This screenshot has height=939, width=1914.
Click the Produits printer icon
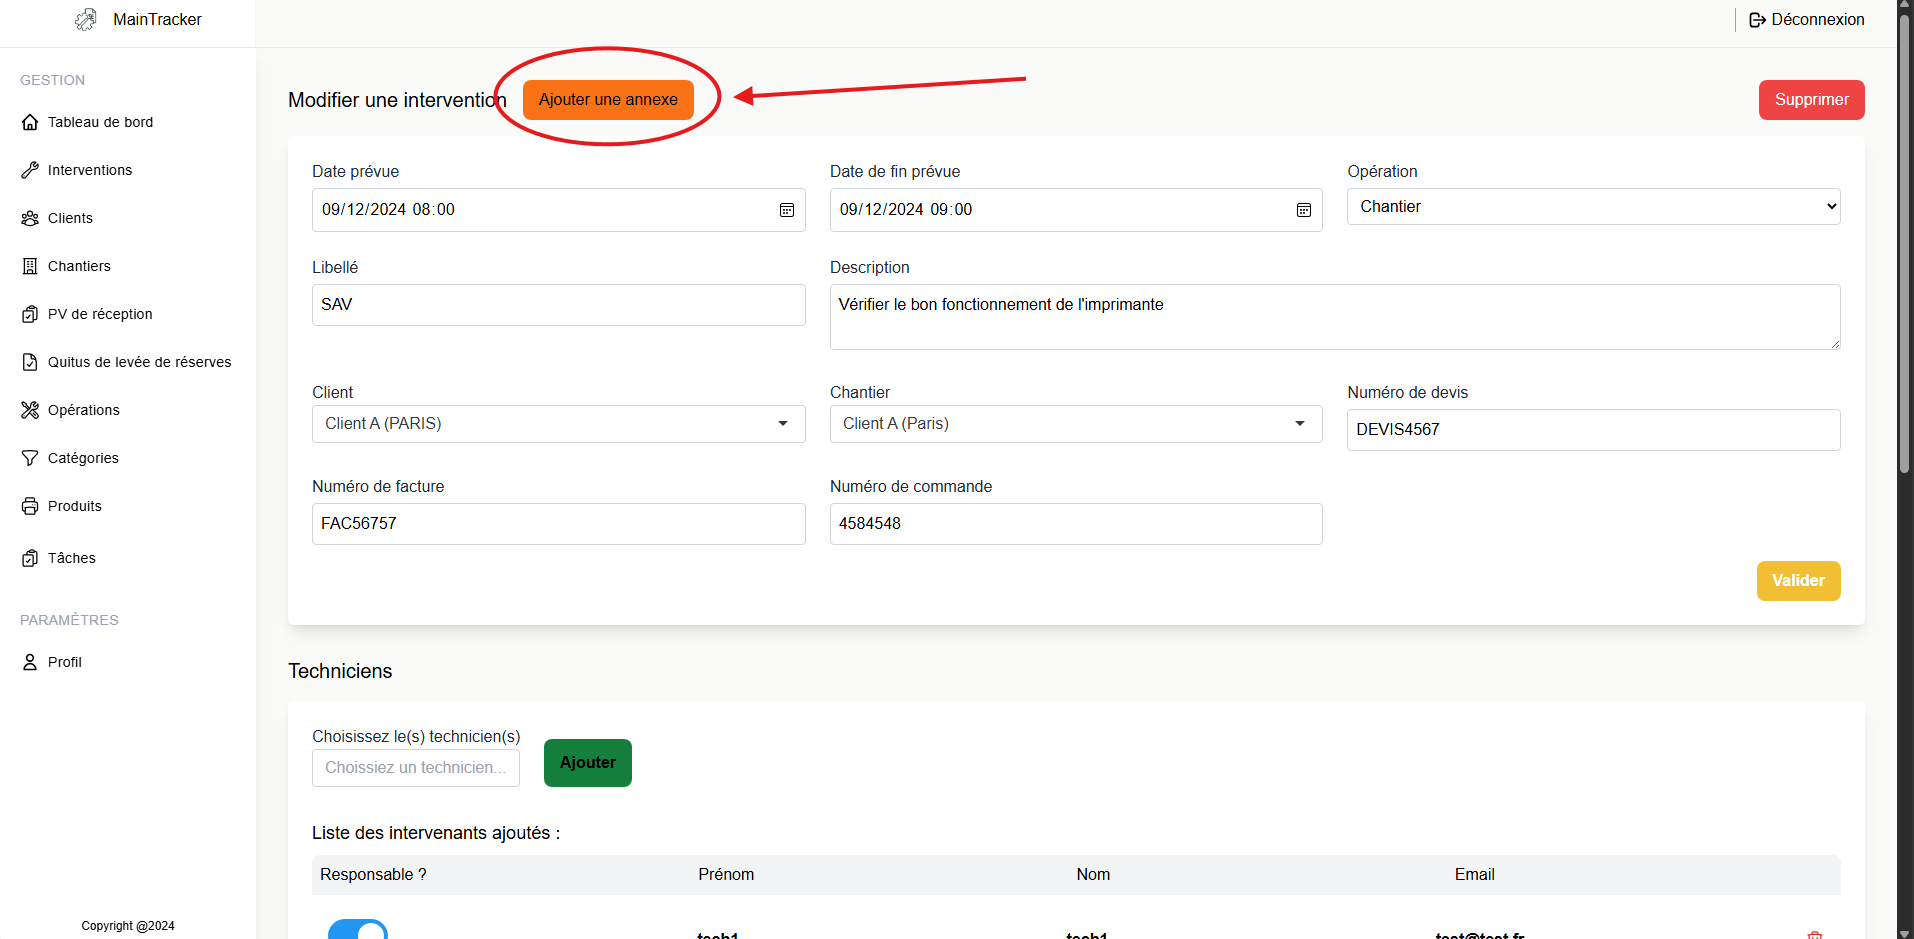[30, 506]
